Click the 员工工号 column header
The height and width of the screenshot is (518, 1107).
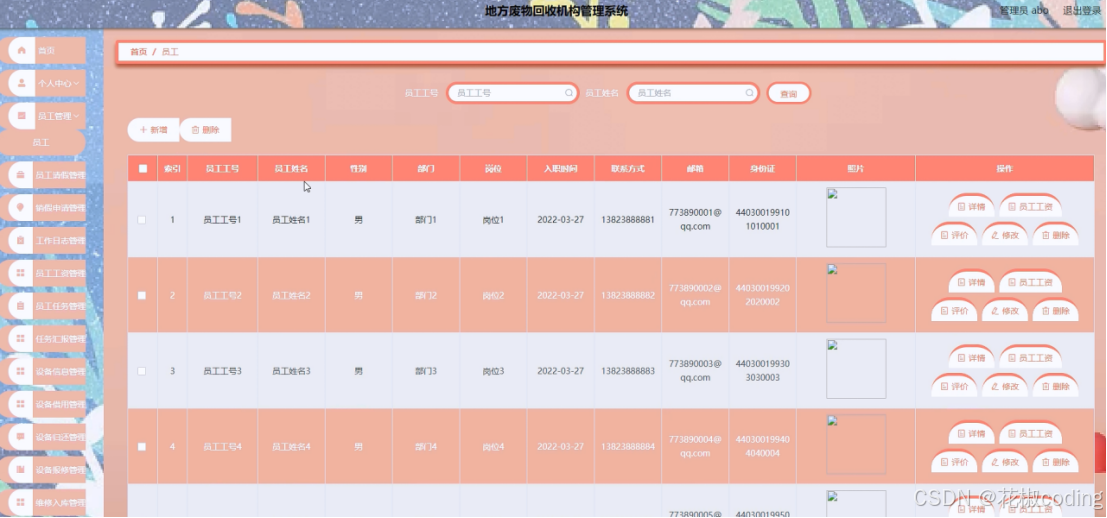tap(222, 169)
